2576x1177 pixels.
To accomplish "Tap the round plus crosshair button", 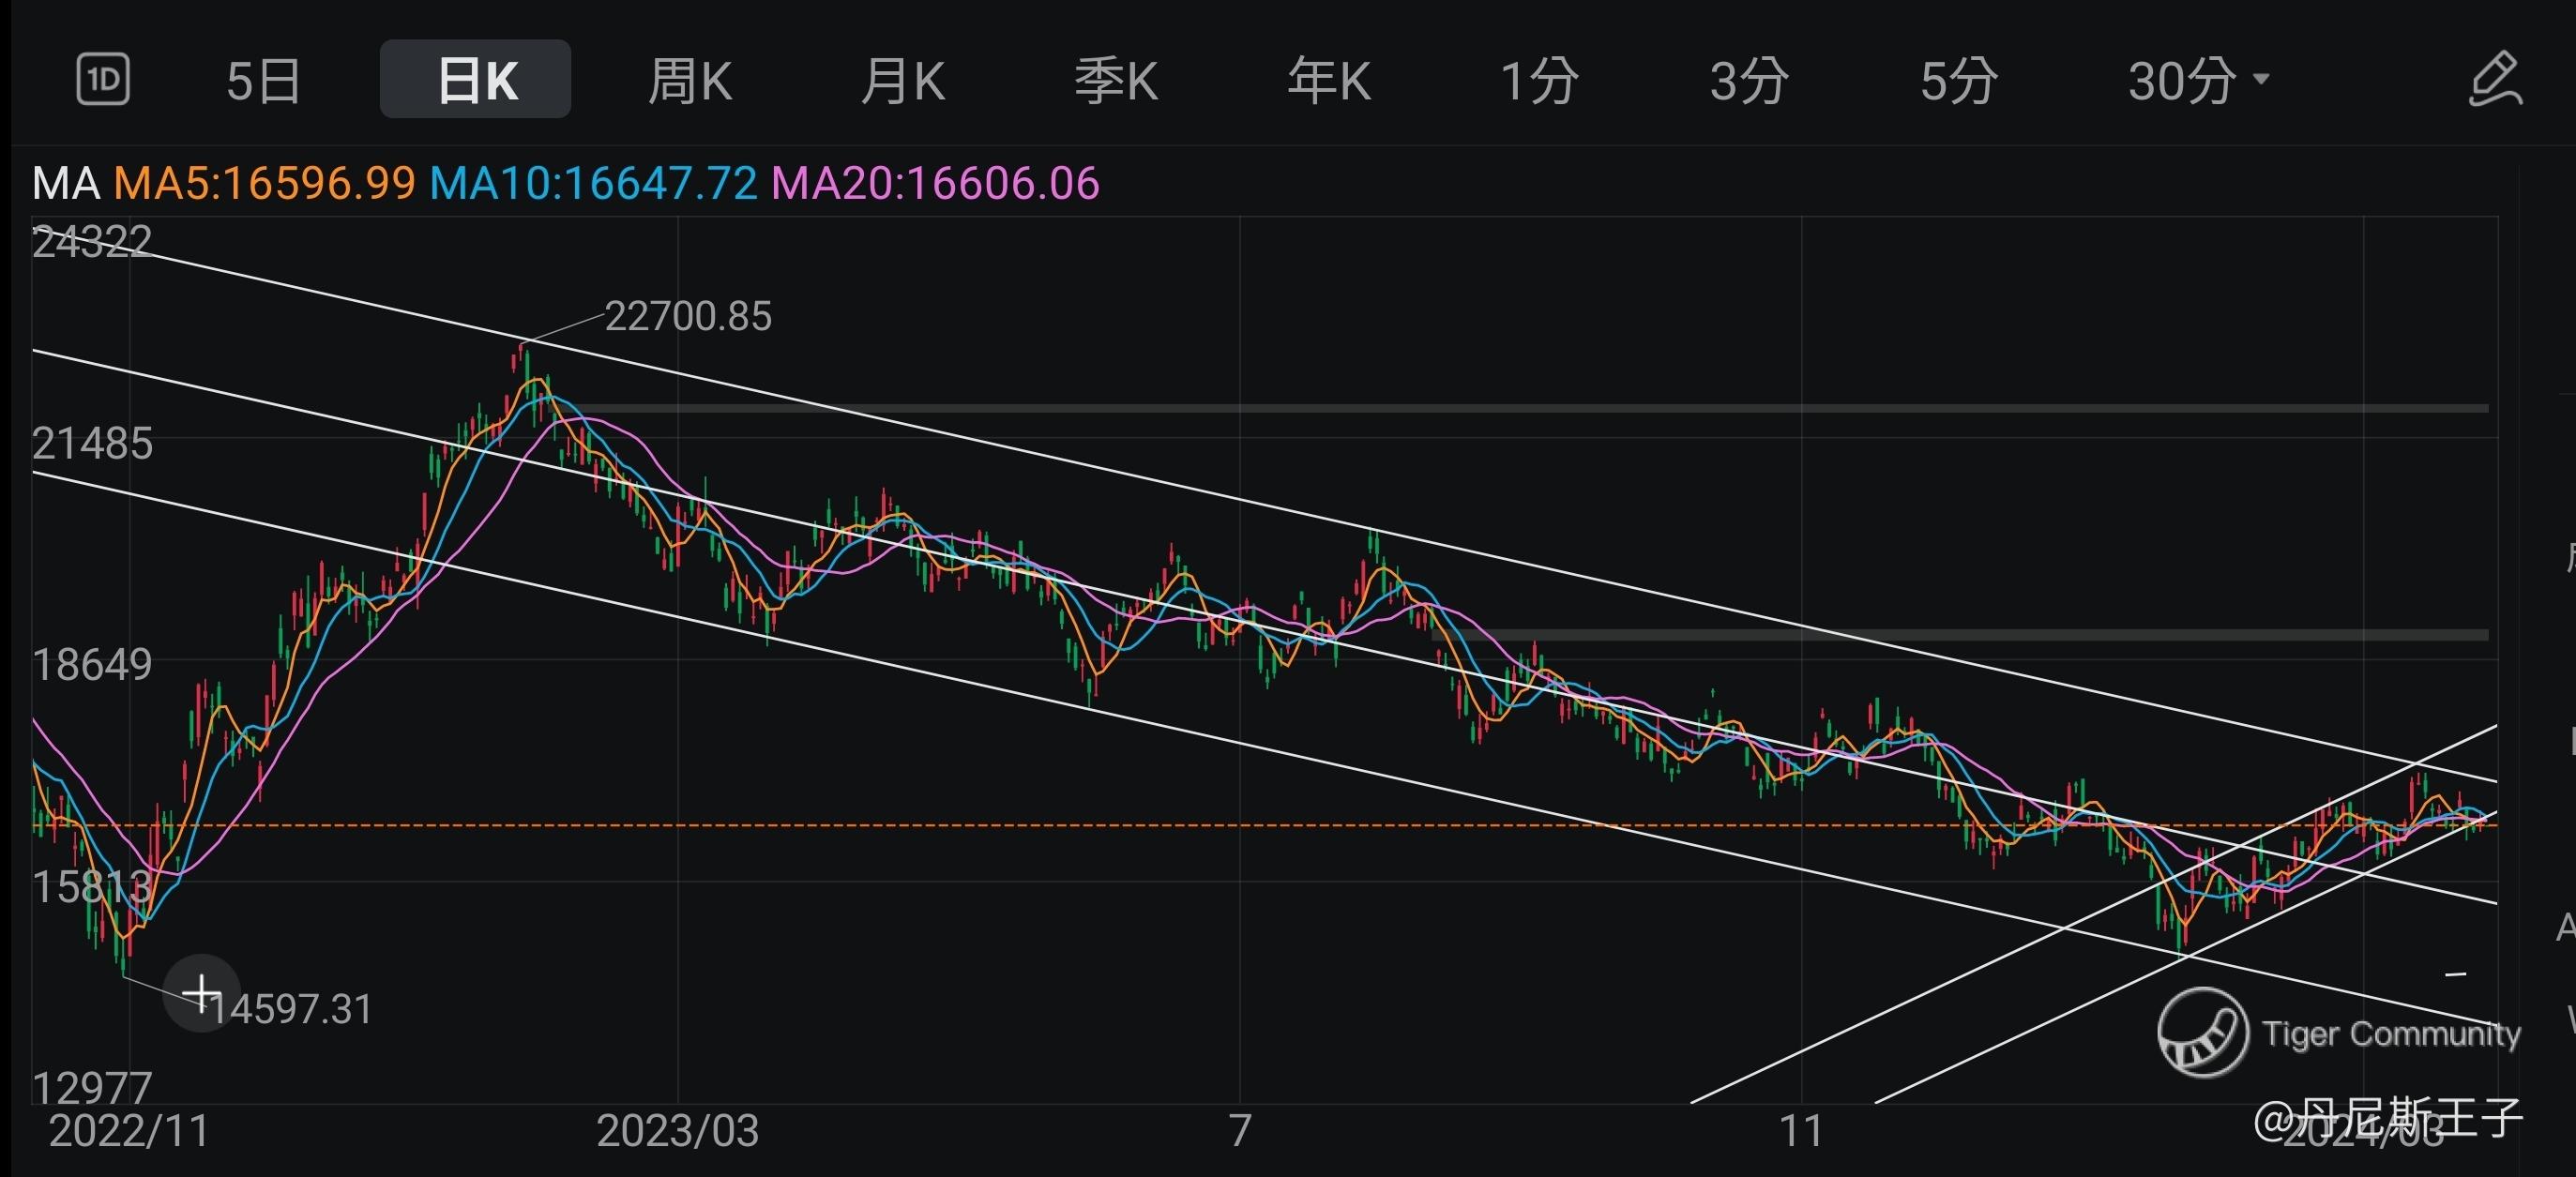I will [202, 993].
